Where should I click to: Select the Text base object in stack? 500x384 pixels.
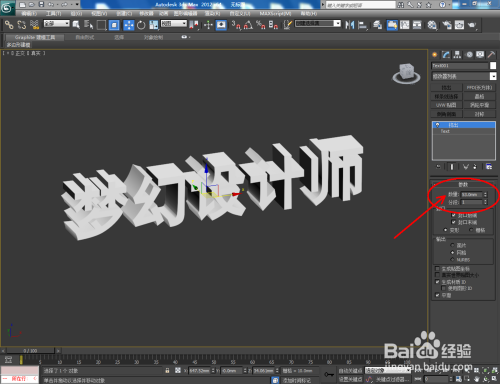click(x=464, y=131)
